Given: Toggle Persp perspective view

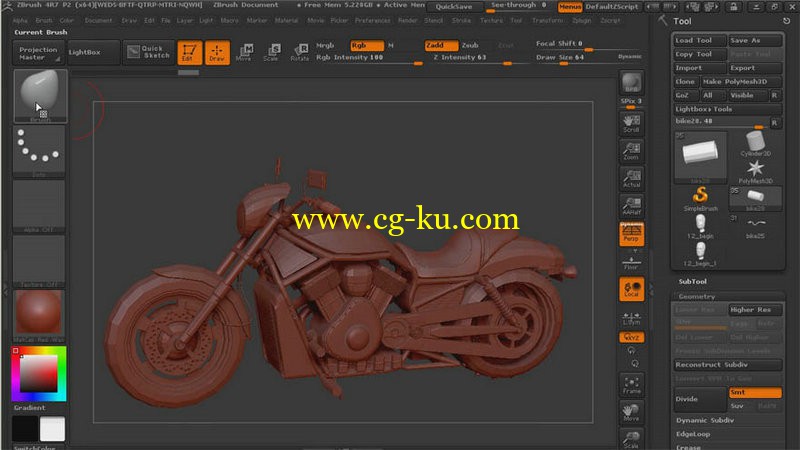Looking at the screenshot, I should 632,234.
